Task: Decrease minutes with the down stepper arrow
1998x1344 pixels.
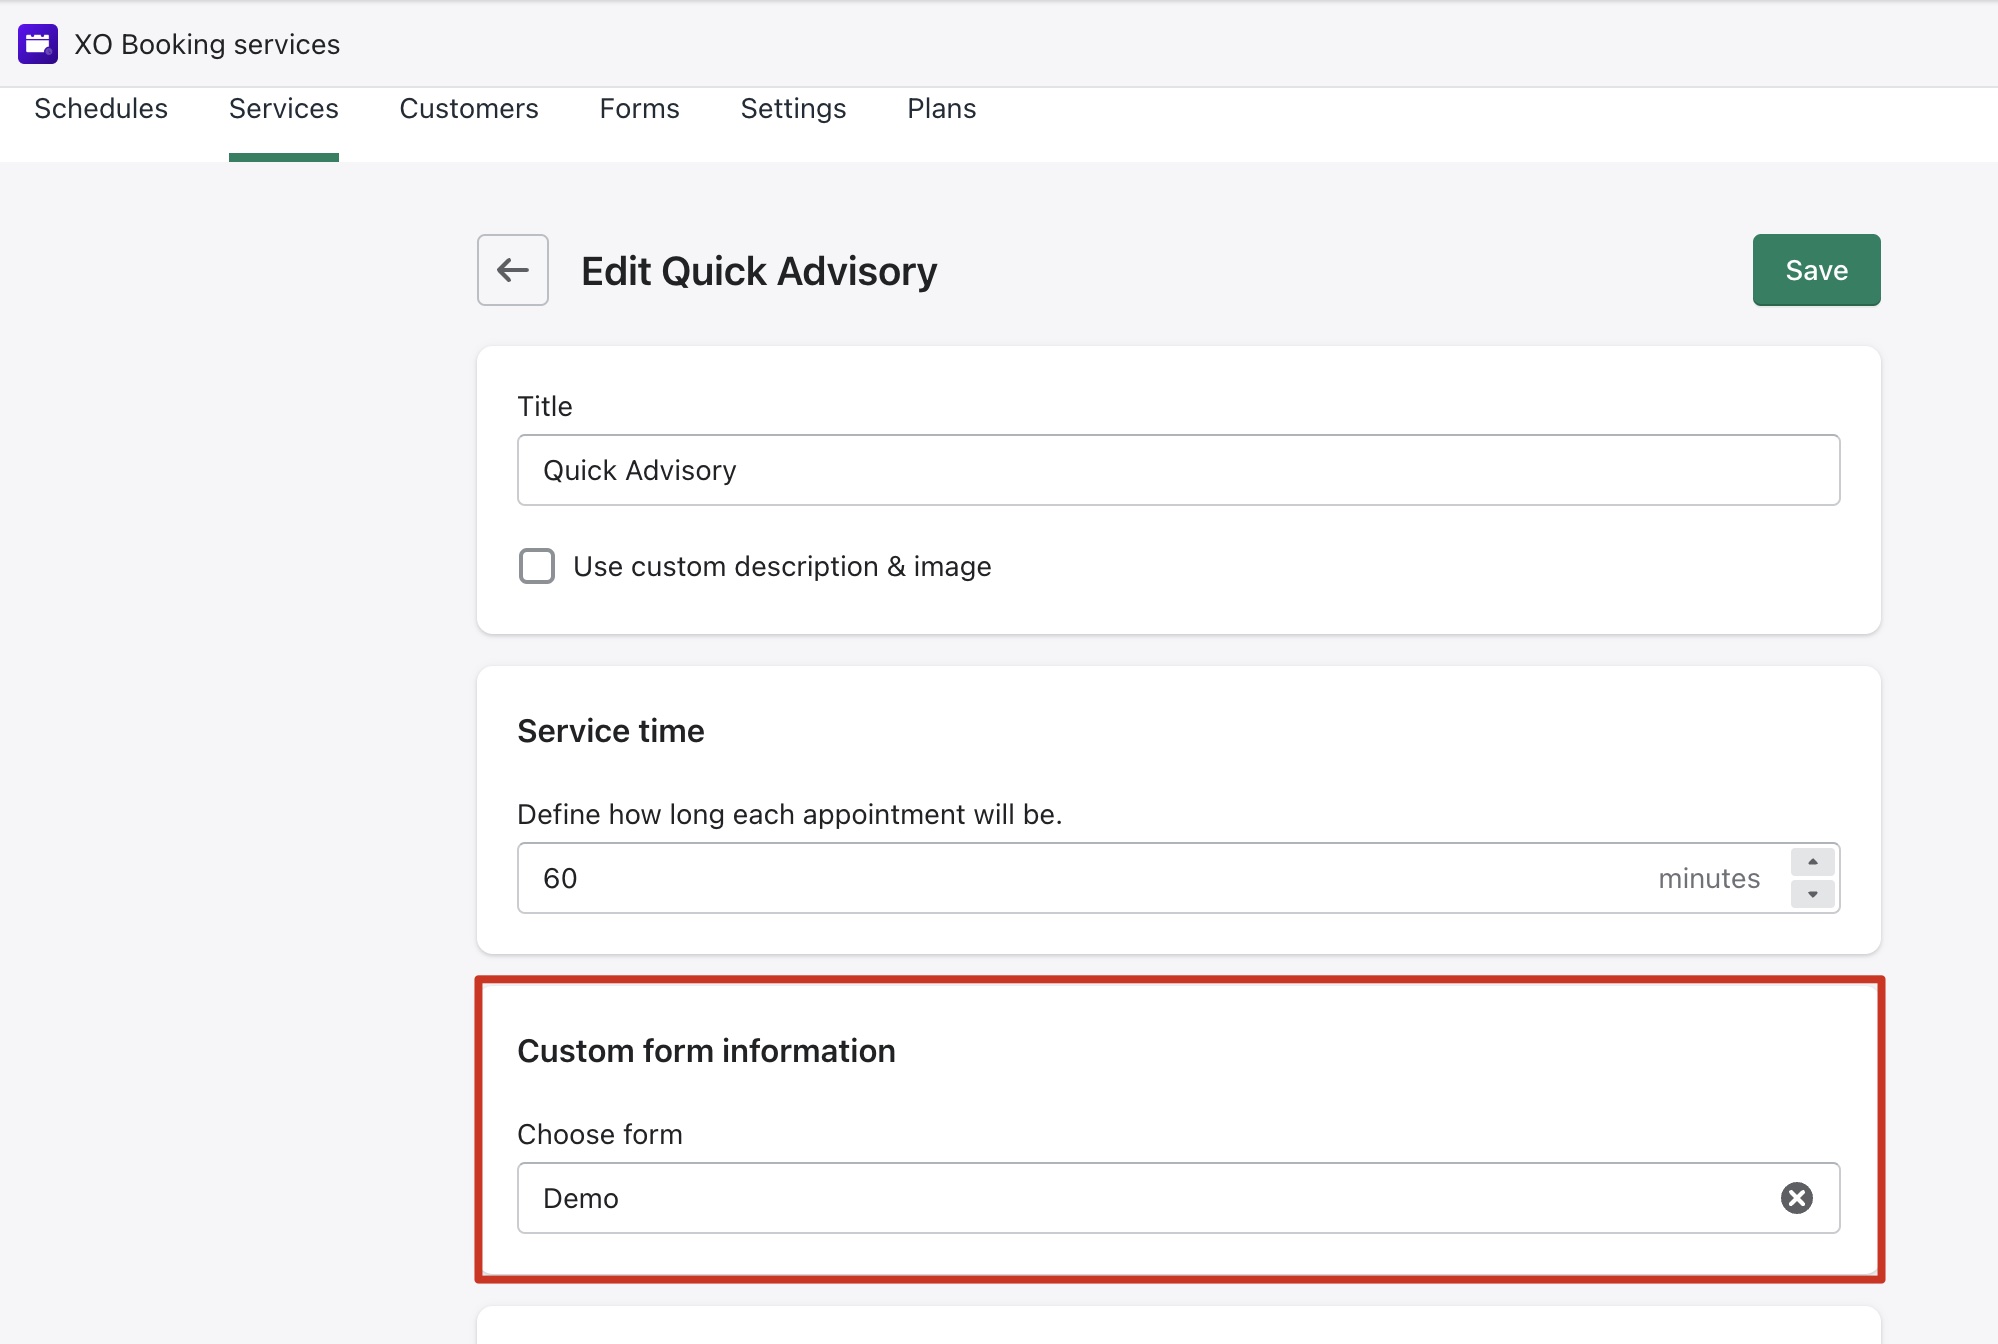Action: (1812, 894)
